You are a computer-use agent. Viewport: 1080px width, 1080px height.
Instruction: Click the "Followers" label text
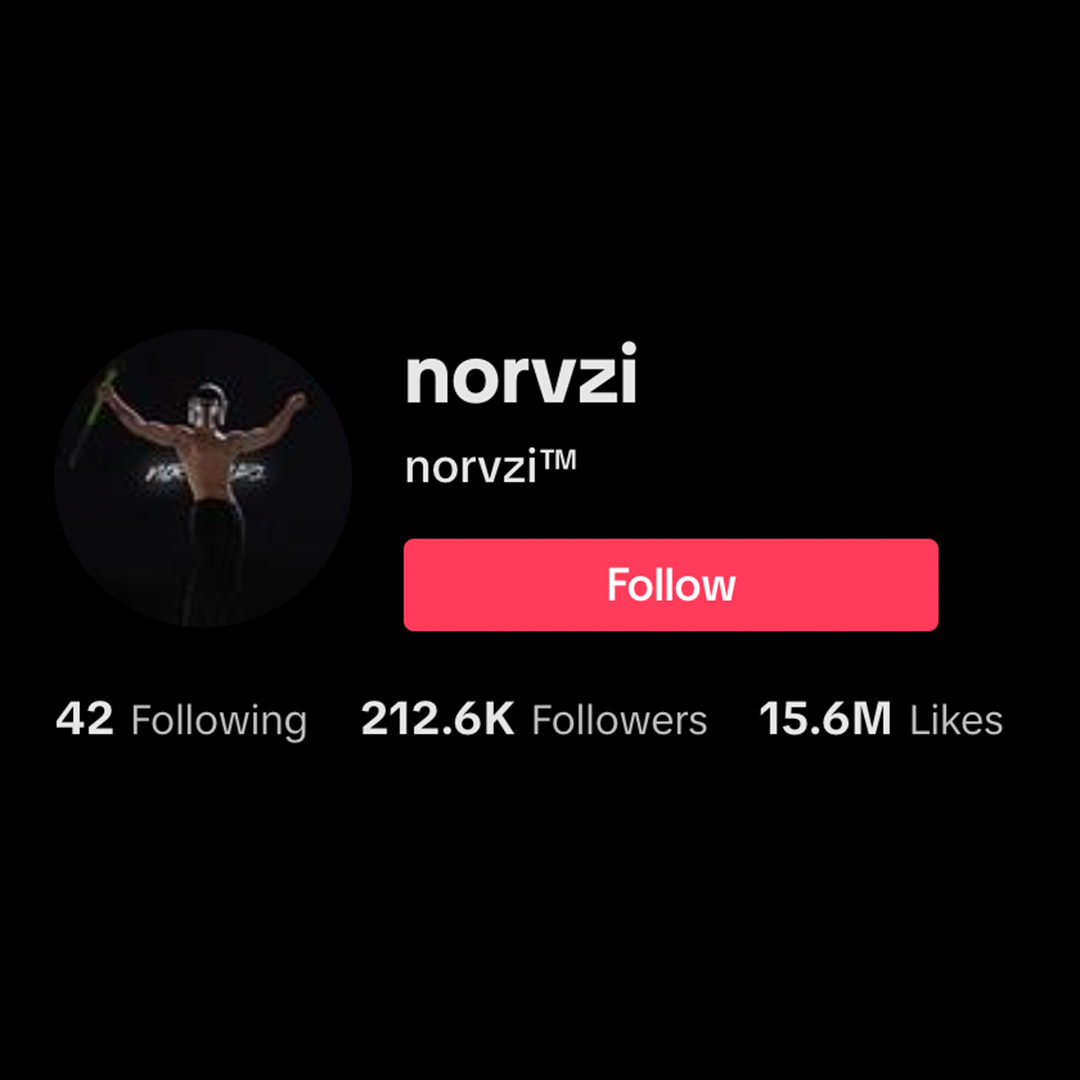point(619,720)
